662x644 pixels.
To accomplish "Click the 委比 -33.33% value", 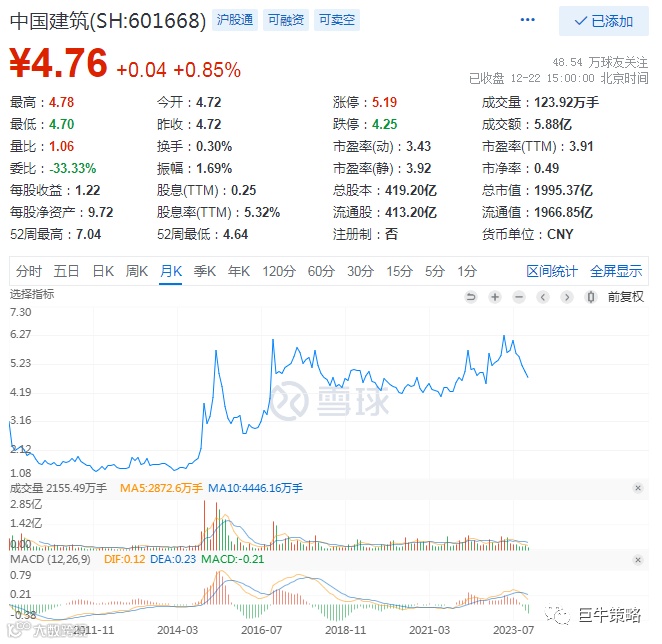I will pos(73,168).
